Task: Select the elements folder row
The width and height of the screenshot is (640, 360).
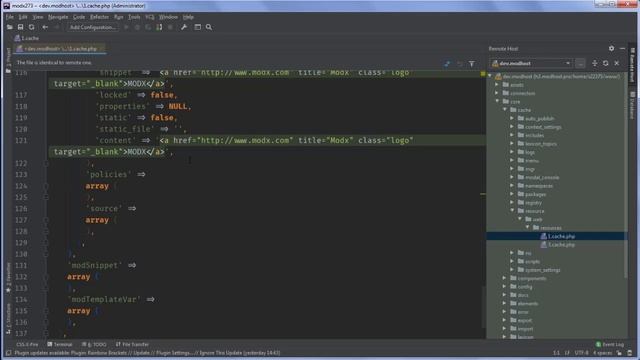Action: 524,304
